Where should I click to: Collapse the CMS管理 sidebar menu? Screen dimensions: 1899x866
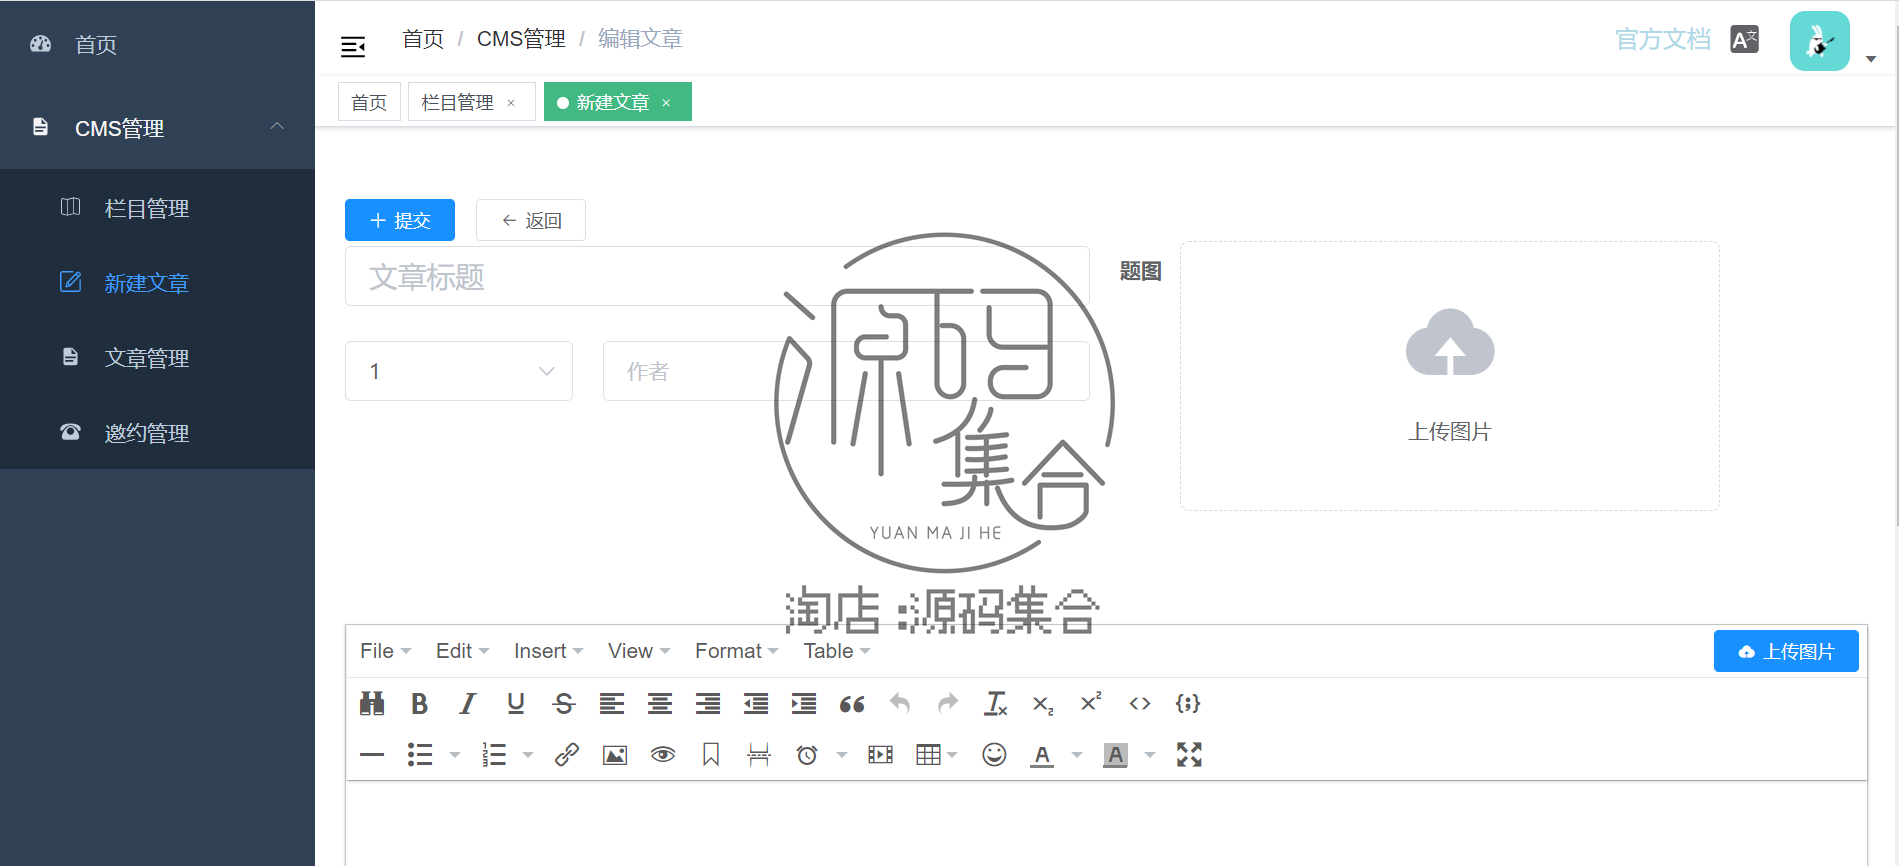[x=157, y=128]
